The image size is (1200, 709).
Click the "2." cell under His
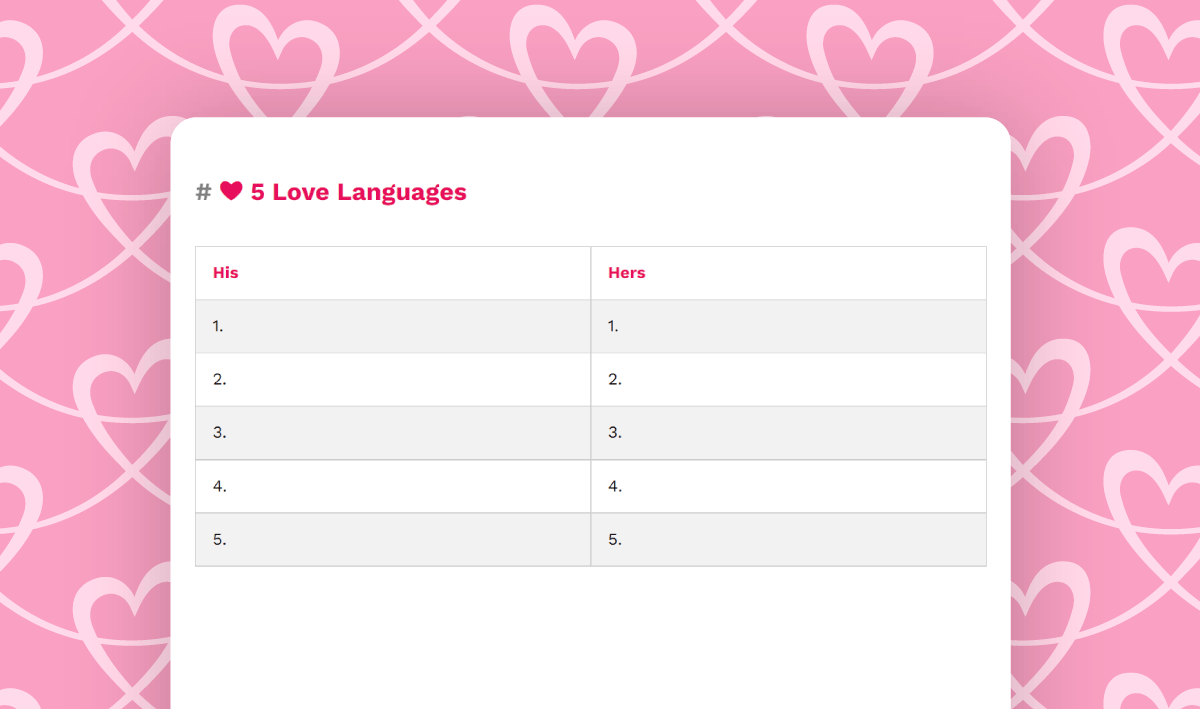click(393, 380)
